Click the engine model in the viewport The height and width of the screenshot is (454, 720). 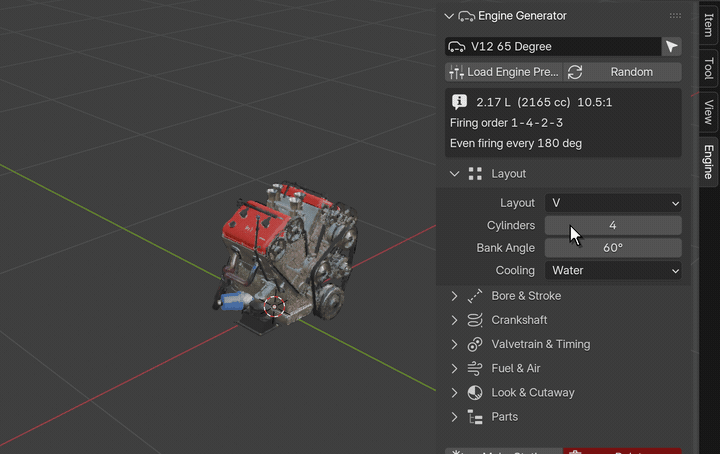285,257
